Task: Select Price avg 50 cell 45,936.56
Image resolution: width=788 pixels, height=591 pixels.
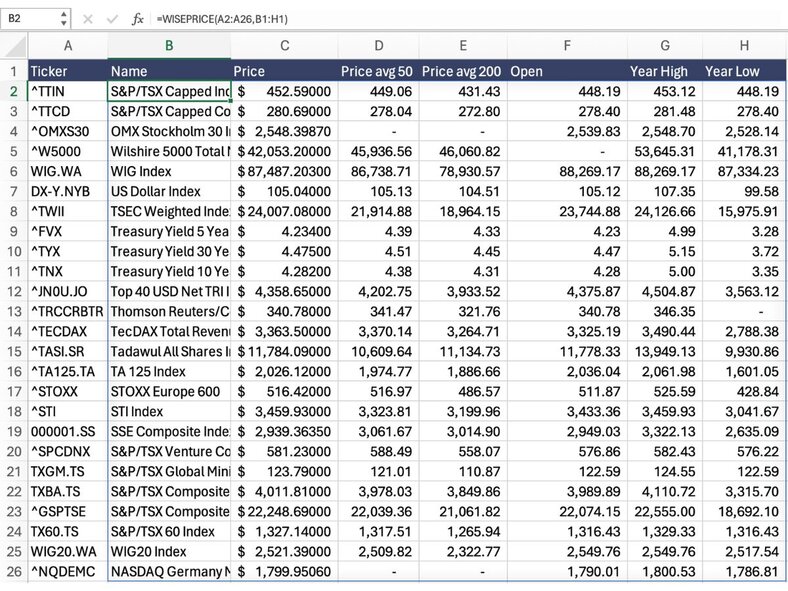Action: 378,152
